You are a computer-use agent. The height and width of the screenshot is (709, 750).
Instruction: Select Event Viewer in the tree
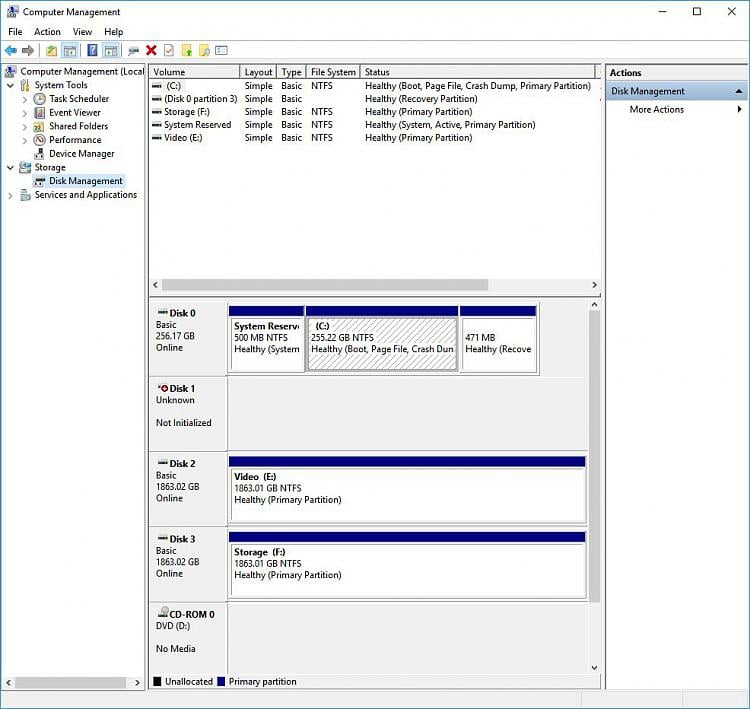(75, 112)
